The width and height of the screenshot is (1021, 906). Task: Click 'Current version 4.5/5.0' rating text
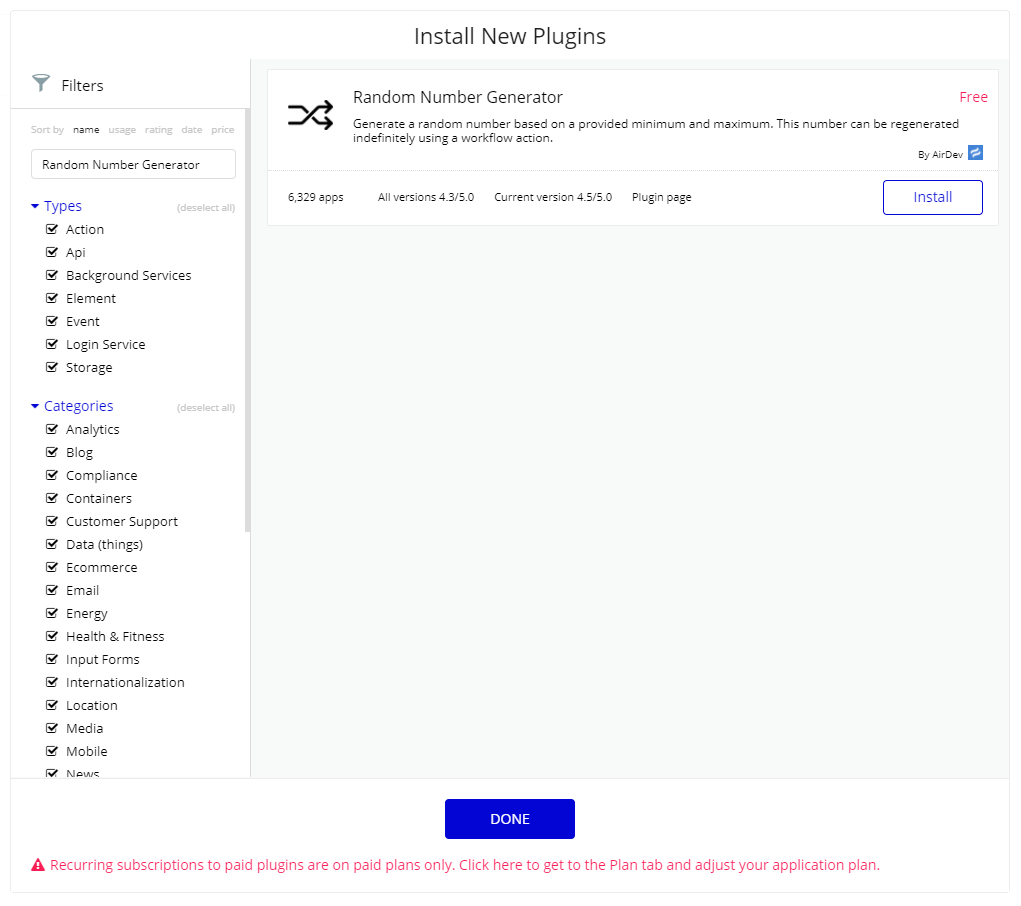pyautogui.click(x=553, y=197)
